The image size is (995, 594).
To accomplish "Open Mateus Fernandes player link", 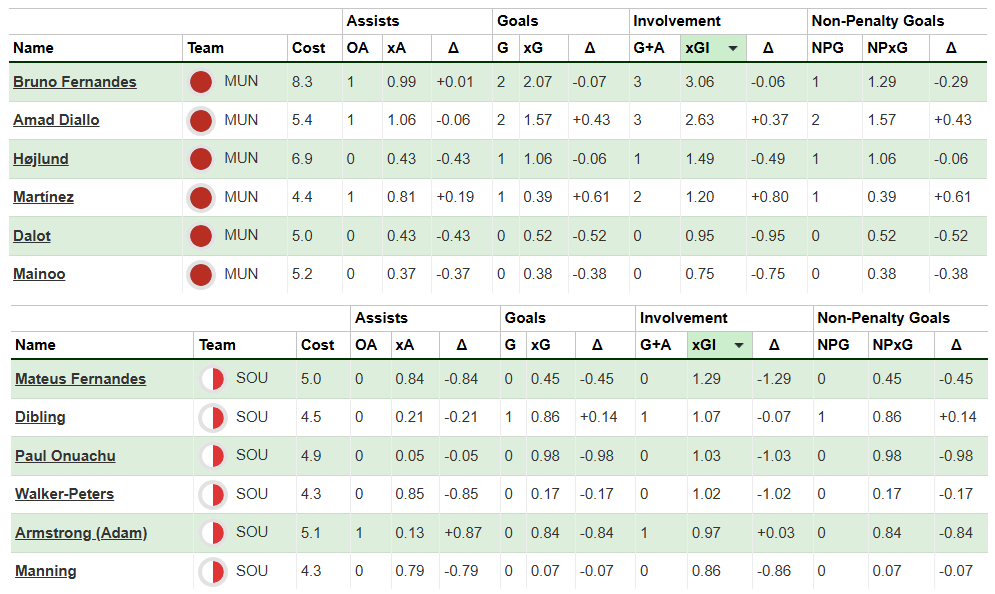I will point(80,379).
